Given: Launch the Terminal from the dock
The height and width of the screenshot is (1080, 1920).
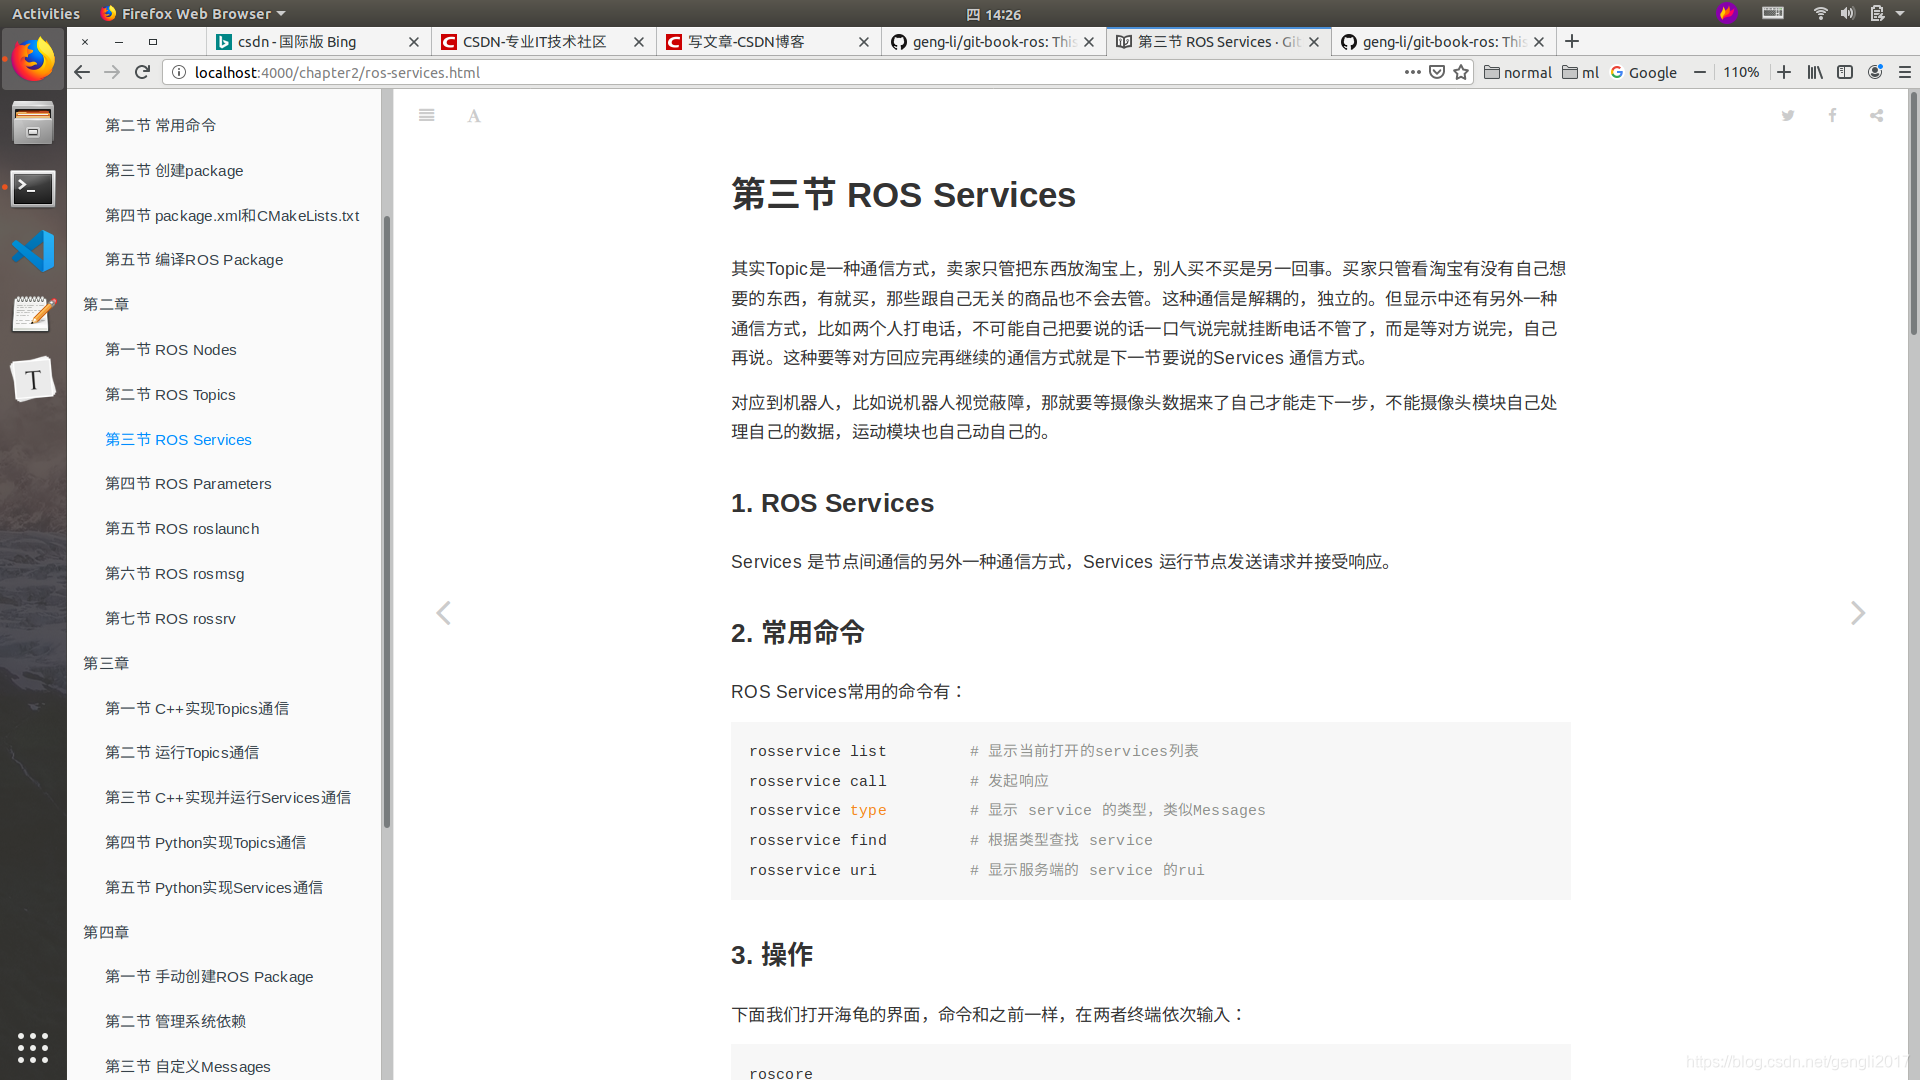Looking at the screenshot, I should pyautogui.click(x=33, y=188).
